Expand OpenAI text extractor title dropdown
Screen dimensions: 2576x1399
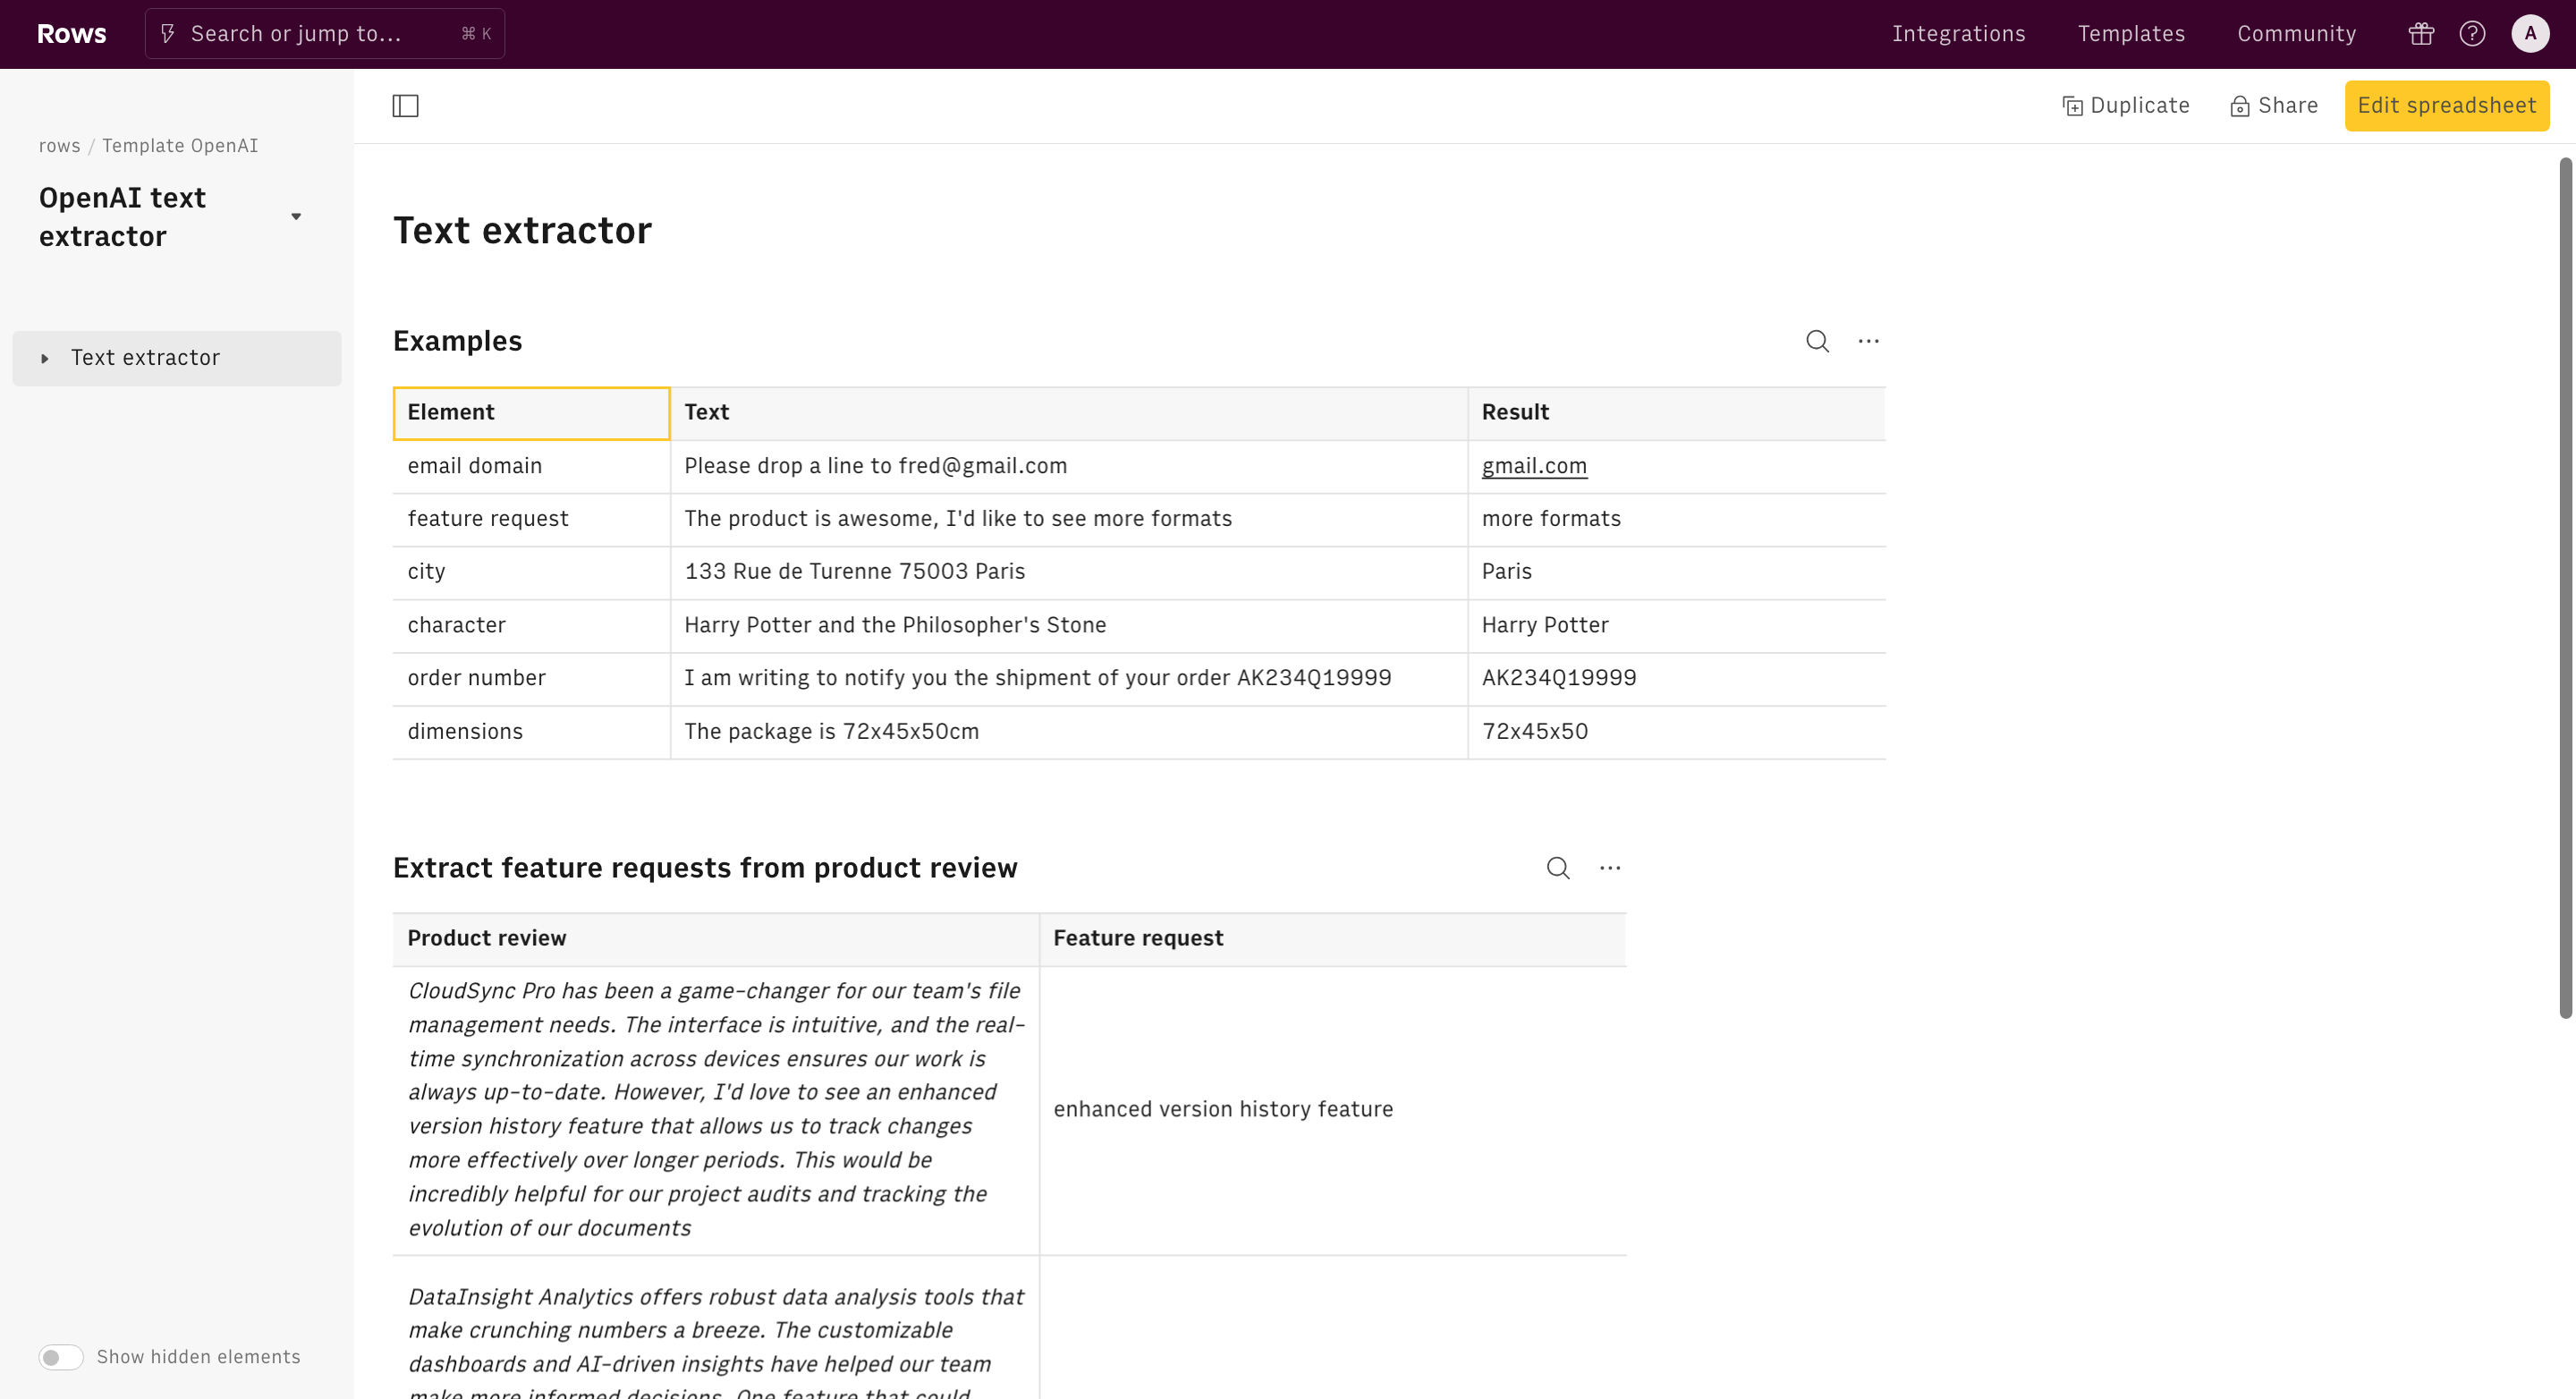[296, 217]
